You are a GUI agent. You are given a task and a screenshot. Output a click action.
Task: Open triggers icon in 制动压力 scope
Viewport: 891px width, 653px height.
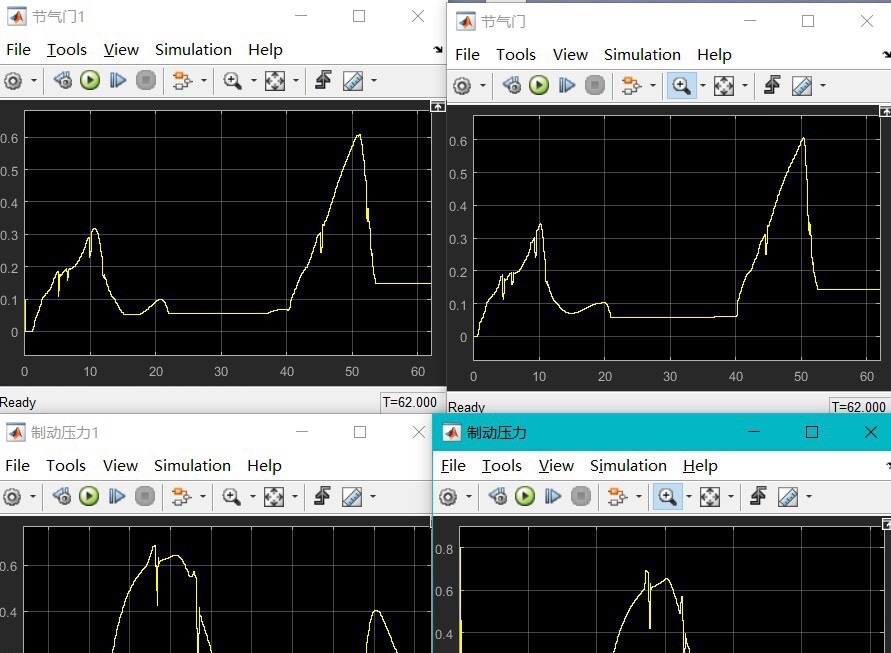click(x=758, y=496)
